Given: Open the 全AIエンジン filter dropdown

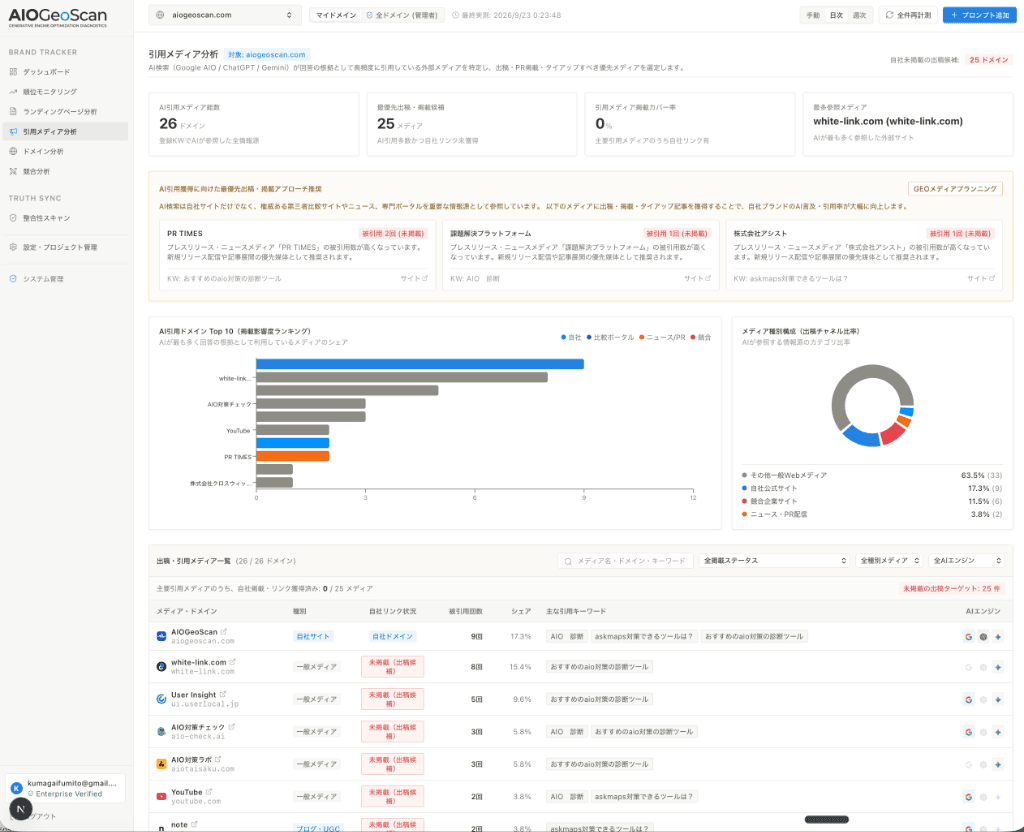Looking at the screenshot, I should coord(967,561).
